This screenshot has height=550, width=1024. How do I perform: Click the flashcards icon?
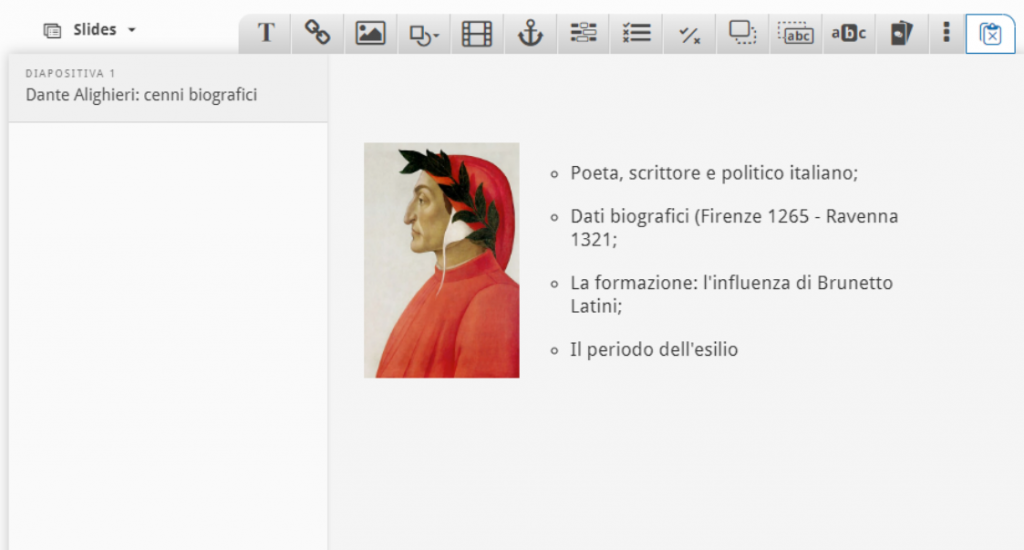coord(902,33)
